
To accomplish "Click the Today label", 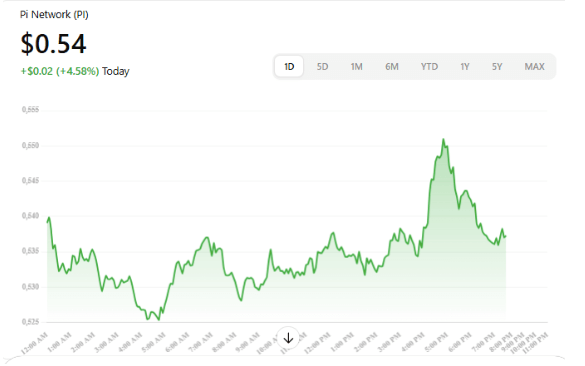I will pyautogui.click(x=116, y=71).
